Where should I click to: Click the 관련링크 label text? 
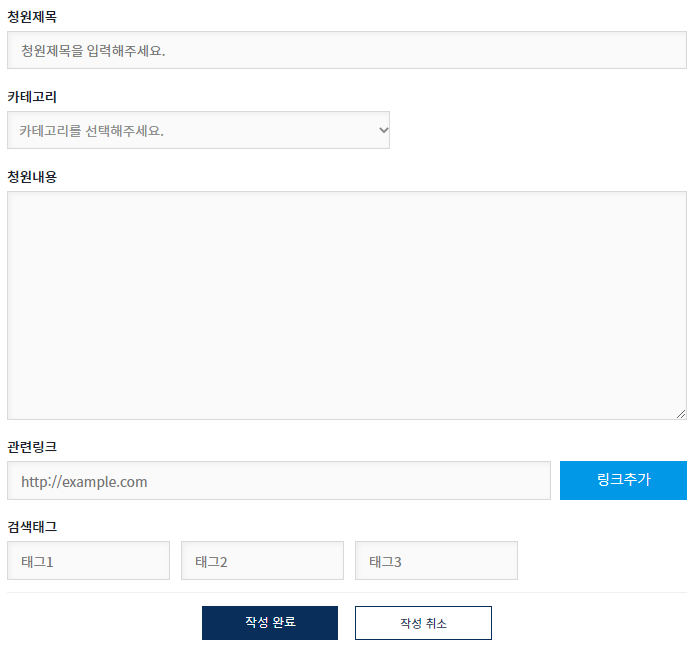pyautogui.click(x=32, y=447)
